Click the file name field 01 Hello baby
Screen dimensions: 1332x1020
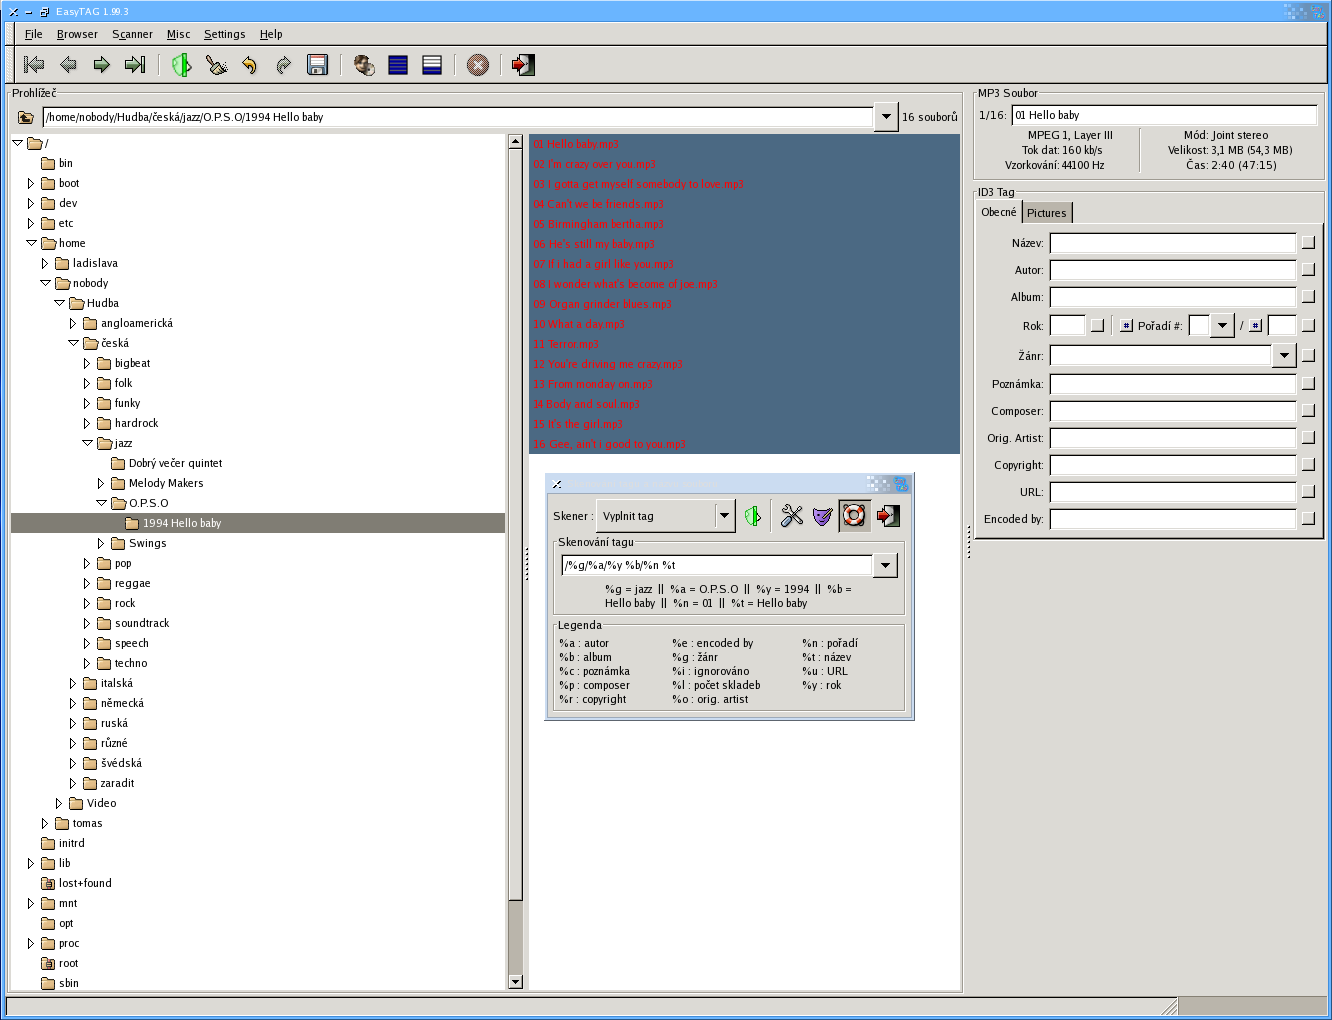click(x=1165, y=115)
